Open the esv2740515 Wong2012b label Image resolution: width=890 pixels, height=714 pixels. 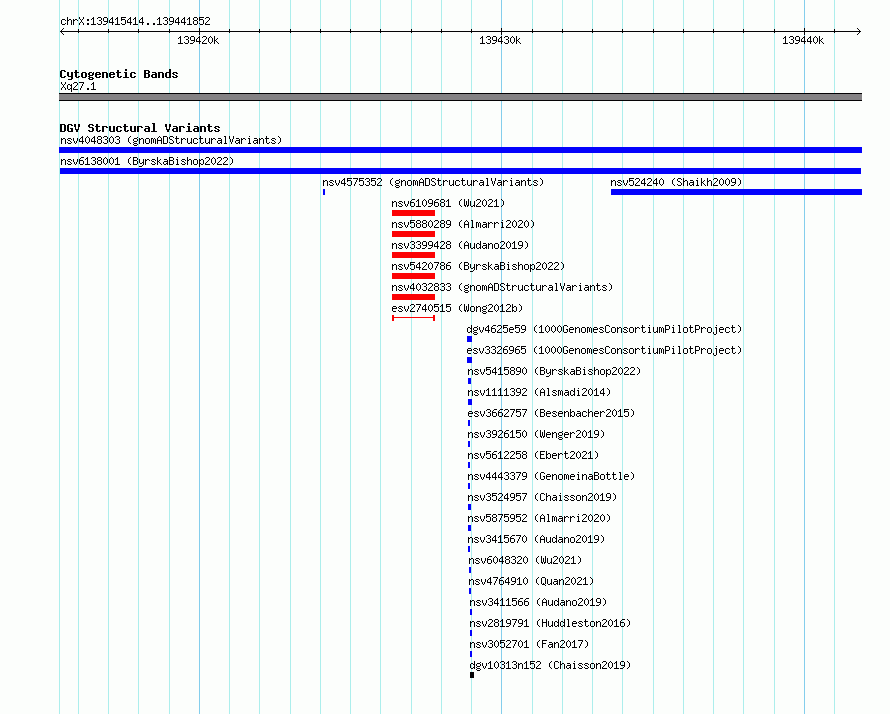457,308
